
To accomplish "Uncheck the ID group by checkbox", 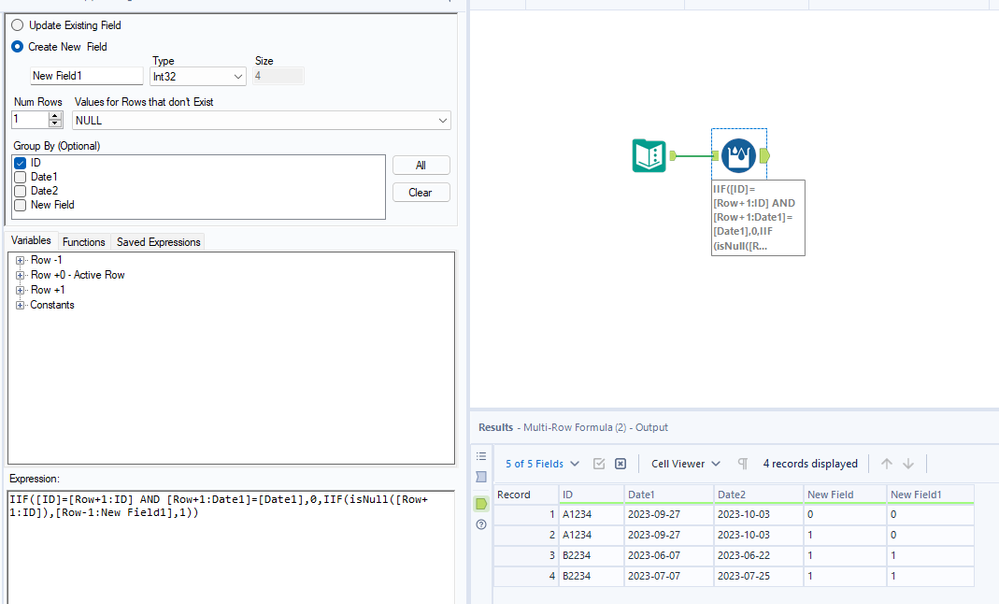I will 20,163.
